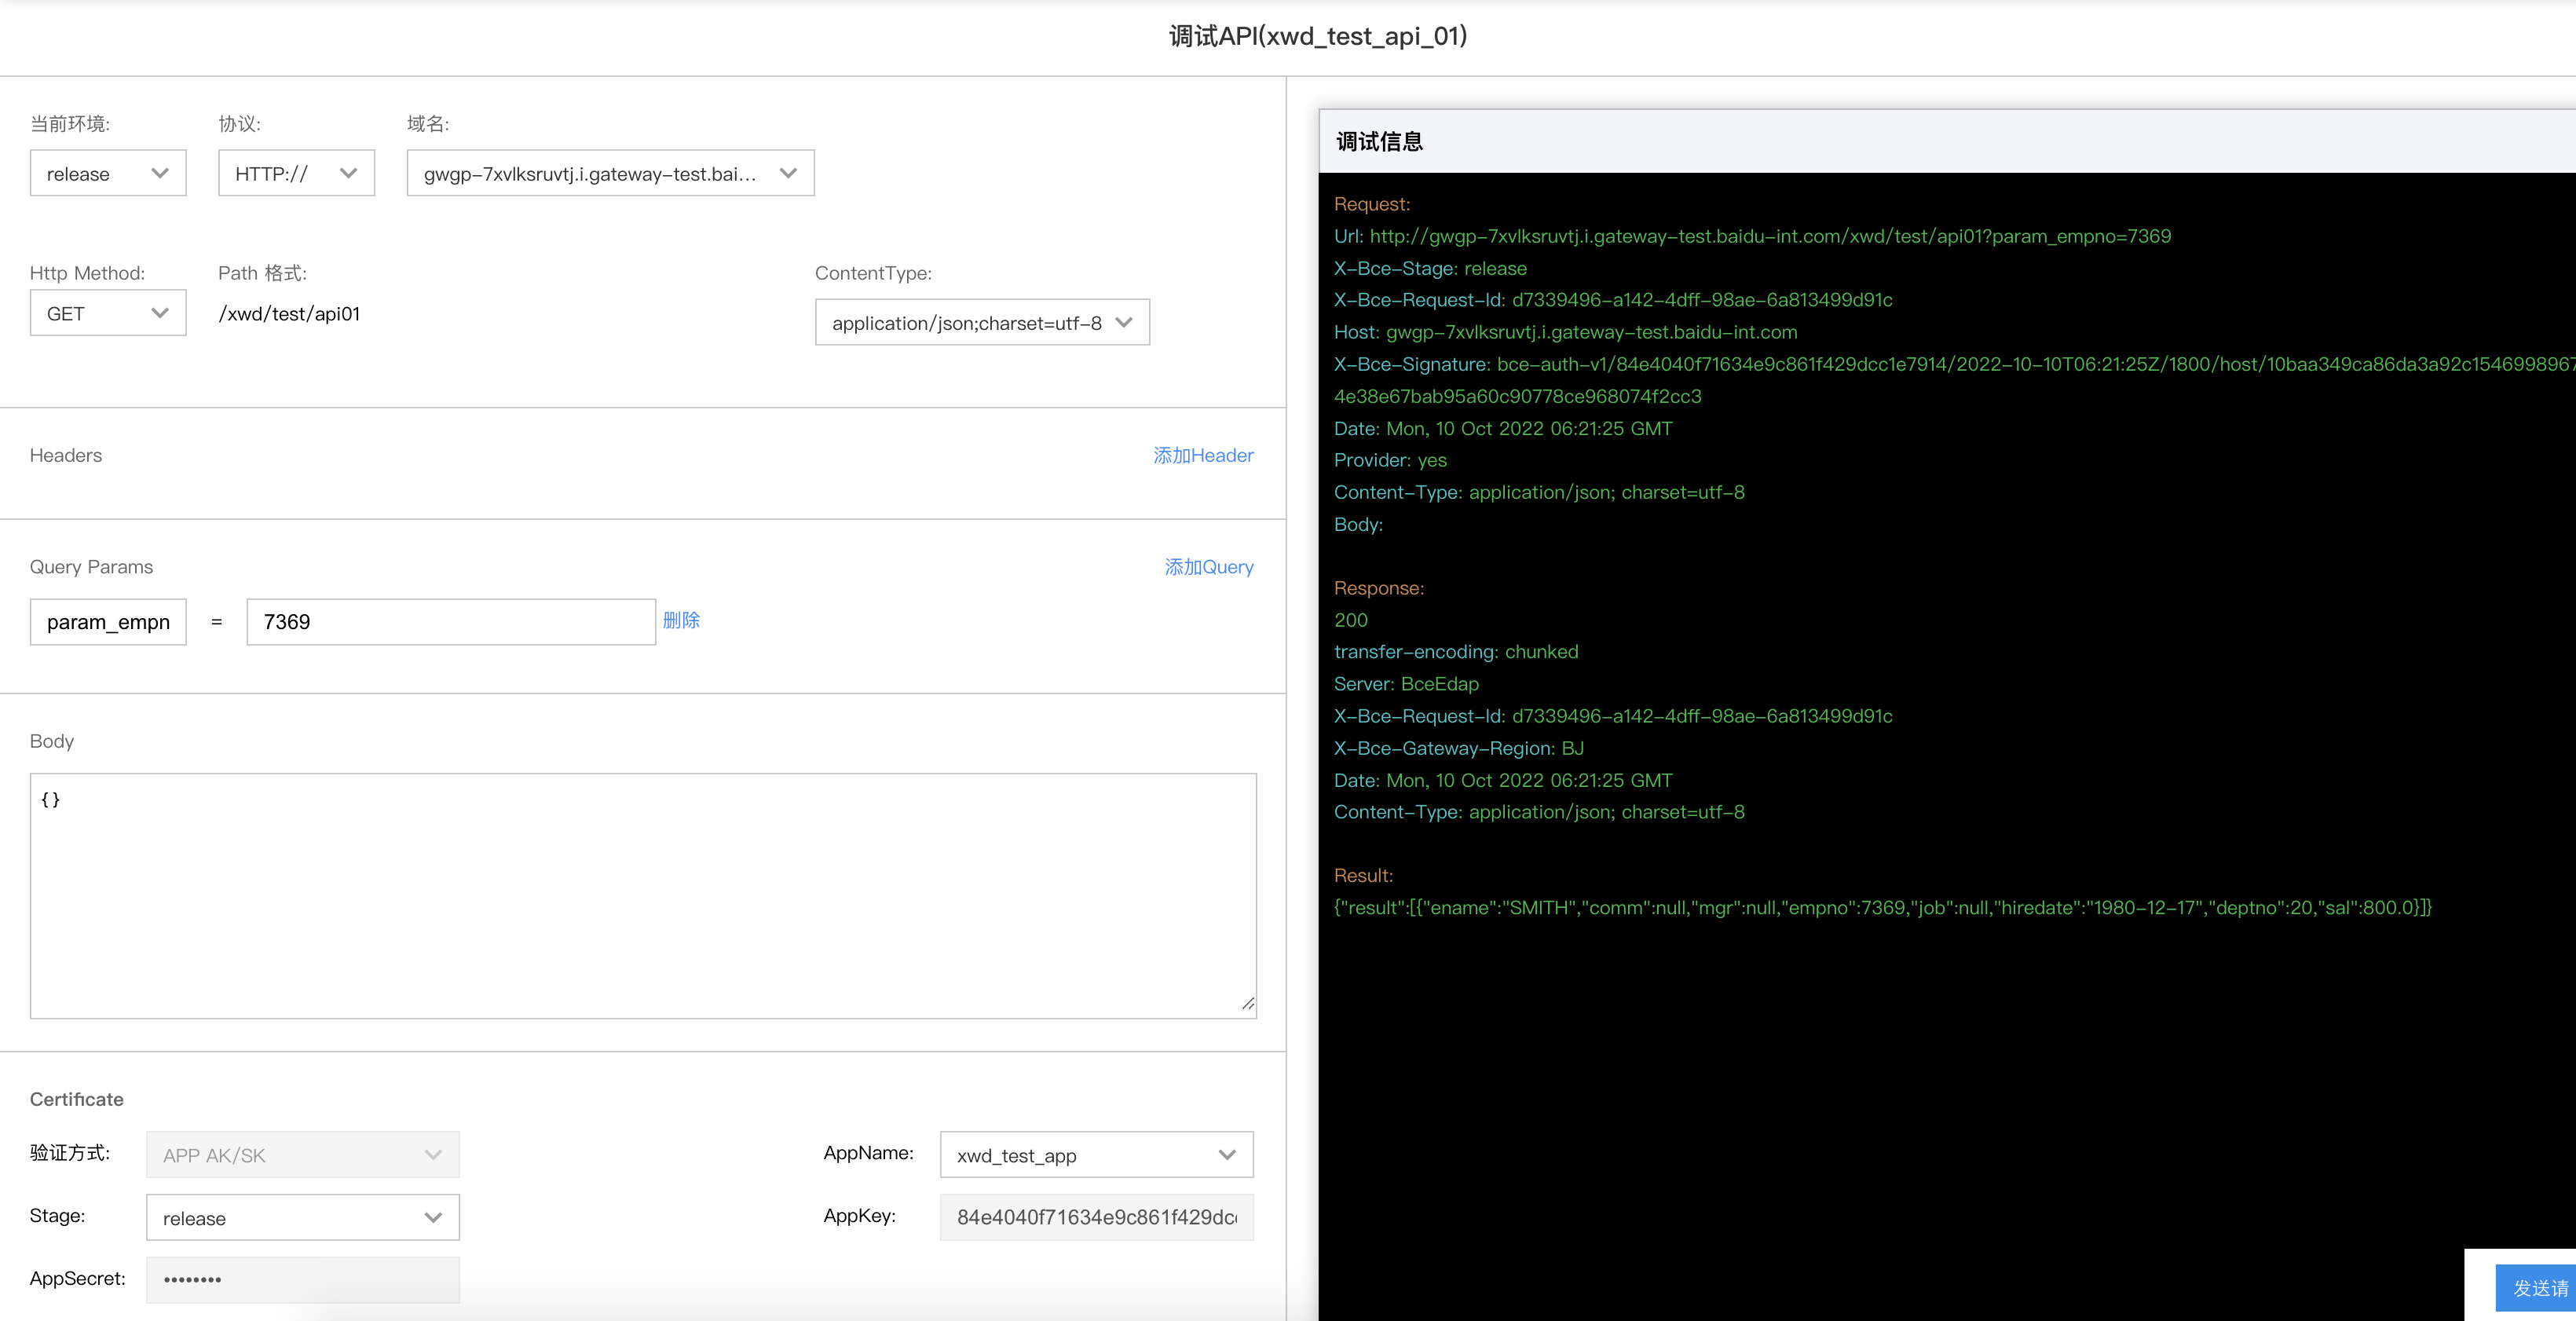Click the 添加Query link
This screenshot has height=1321, width=2576.
[1208, 567]
